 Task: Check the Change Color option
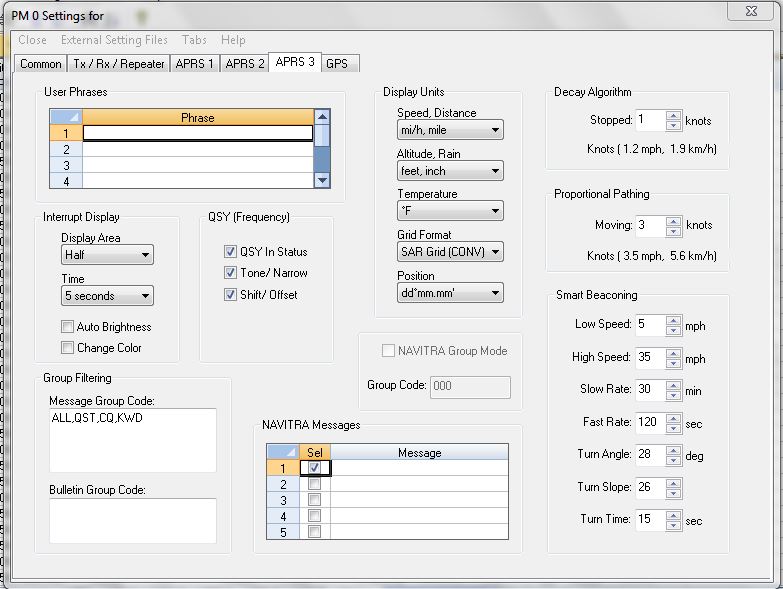[x=68, y=348]
